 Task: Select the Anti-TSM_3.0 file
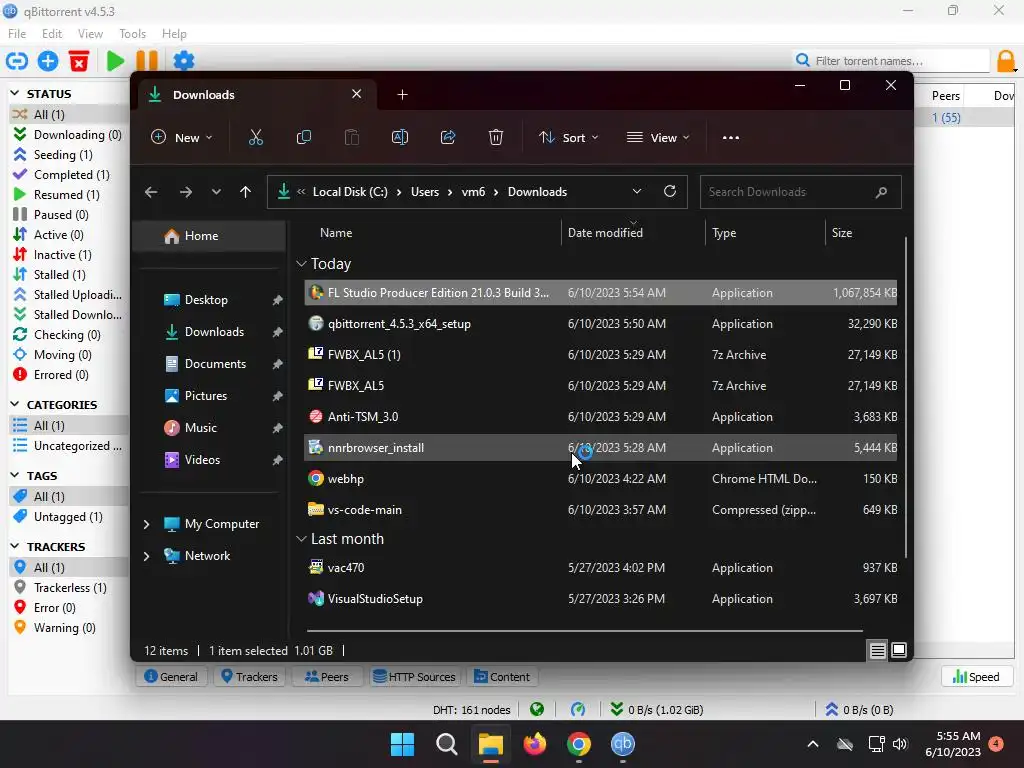600,417
